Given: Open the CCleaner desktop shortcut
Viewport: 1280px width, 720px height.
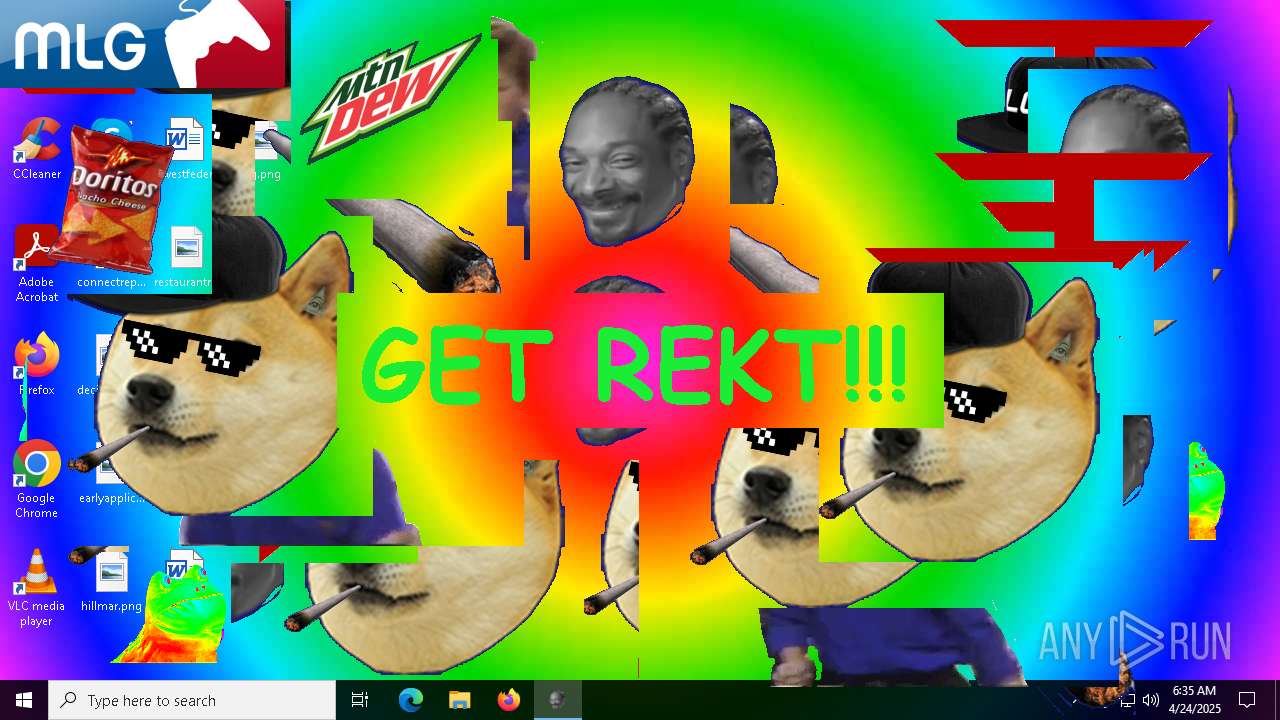Looking at the screenshot, I should [37, 150].
